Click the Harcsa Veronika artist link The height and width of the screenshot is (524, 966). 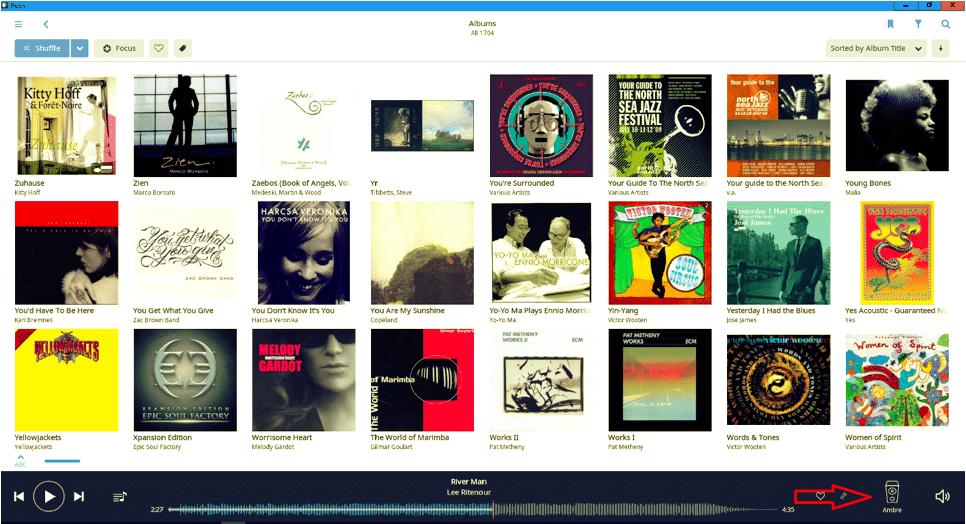(x=274, y=320)
